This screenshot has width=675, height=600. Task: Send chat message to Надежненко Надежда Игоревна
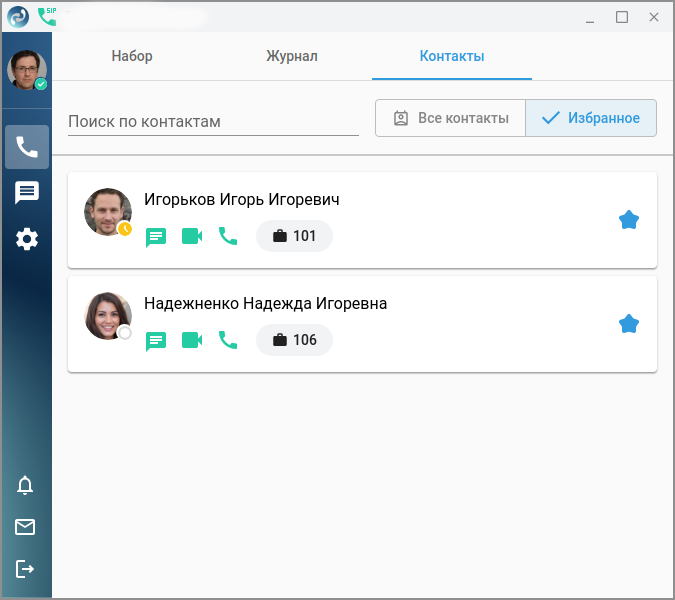156,341
